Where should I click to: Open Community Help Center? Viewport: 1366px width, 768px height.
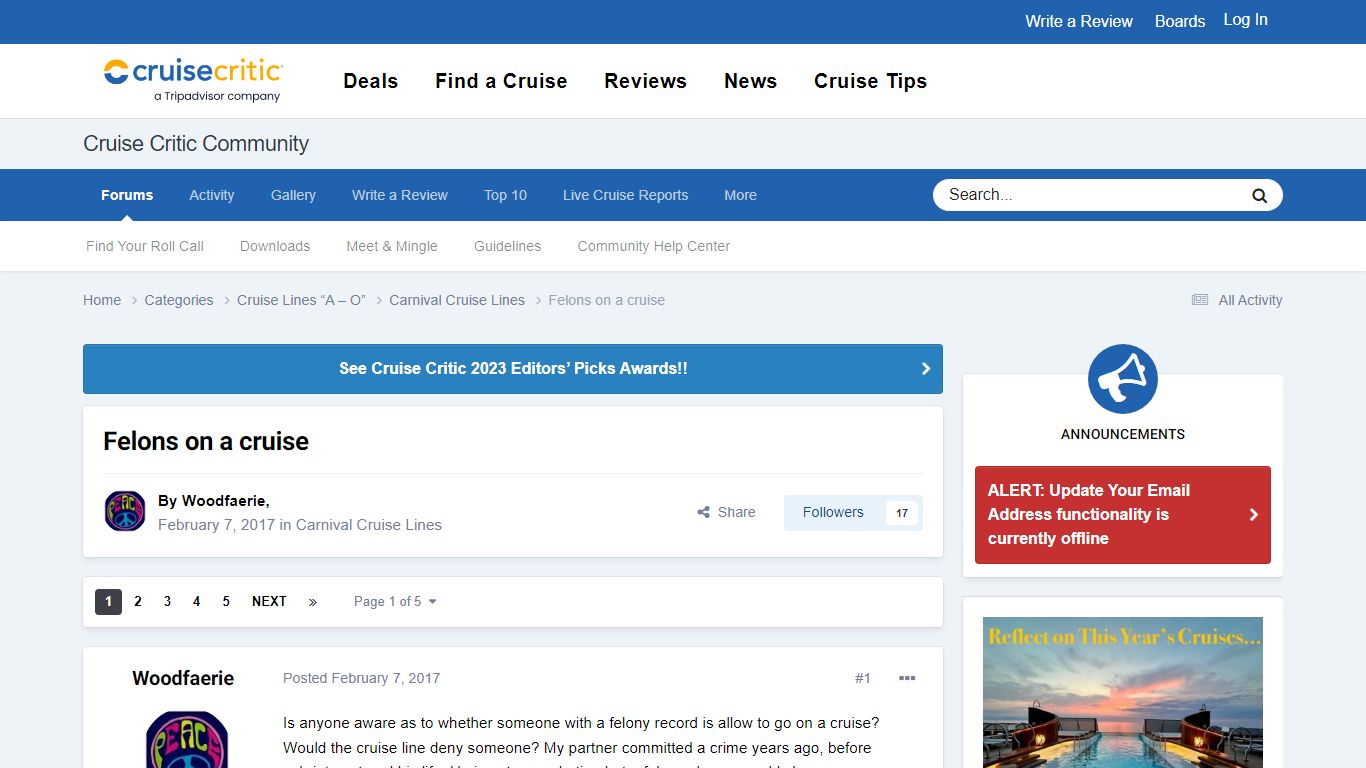click(654, 246)
